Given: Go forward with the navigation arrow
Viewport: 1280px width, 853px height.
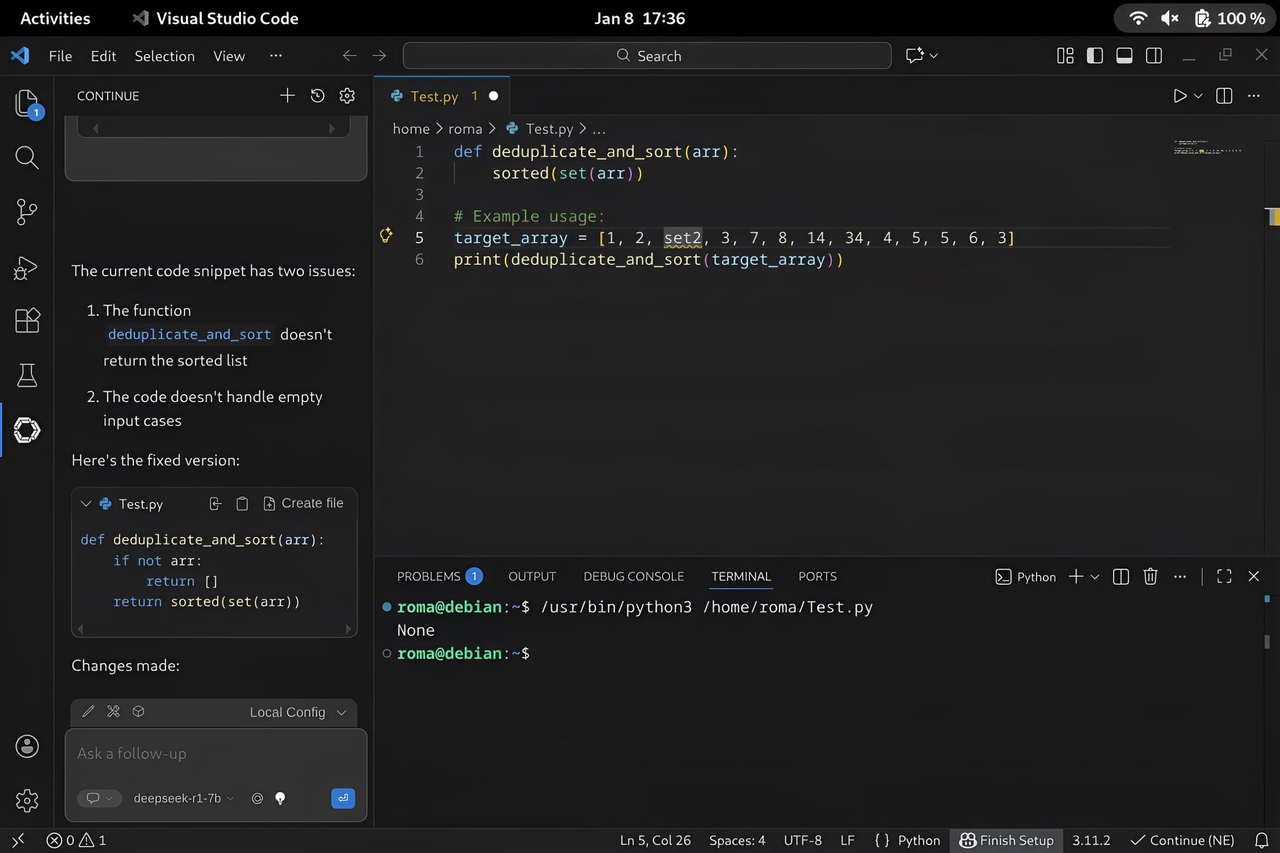Looking at the screenshot, I should pyautogui.click(x=379, y=56).
